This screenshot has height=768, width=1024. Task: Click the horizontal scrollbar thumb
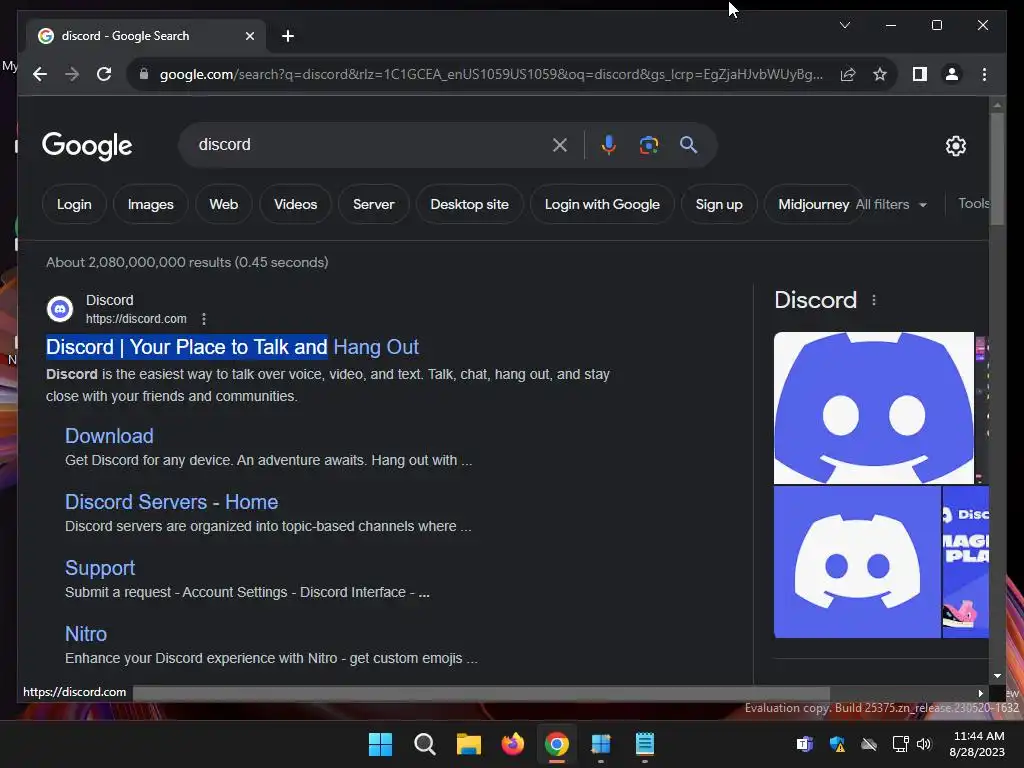tap(481, 693)
